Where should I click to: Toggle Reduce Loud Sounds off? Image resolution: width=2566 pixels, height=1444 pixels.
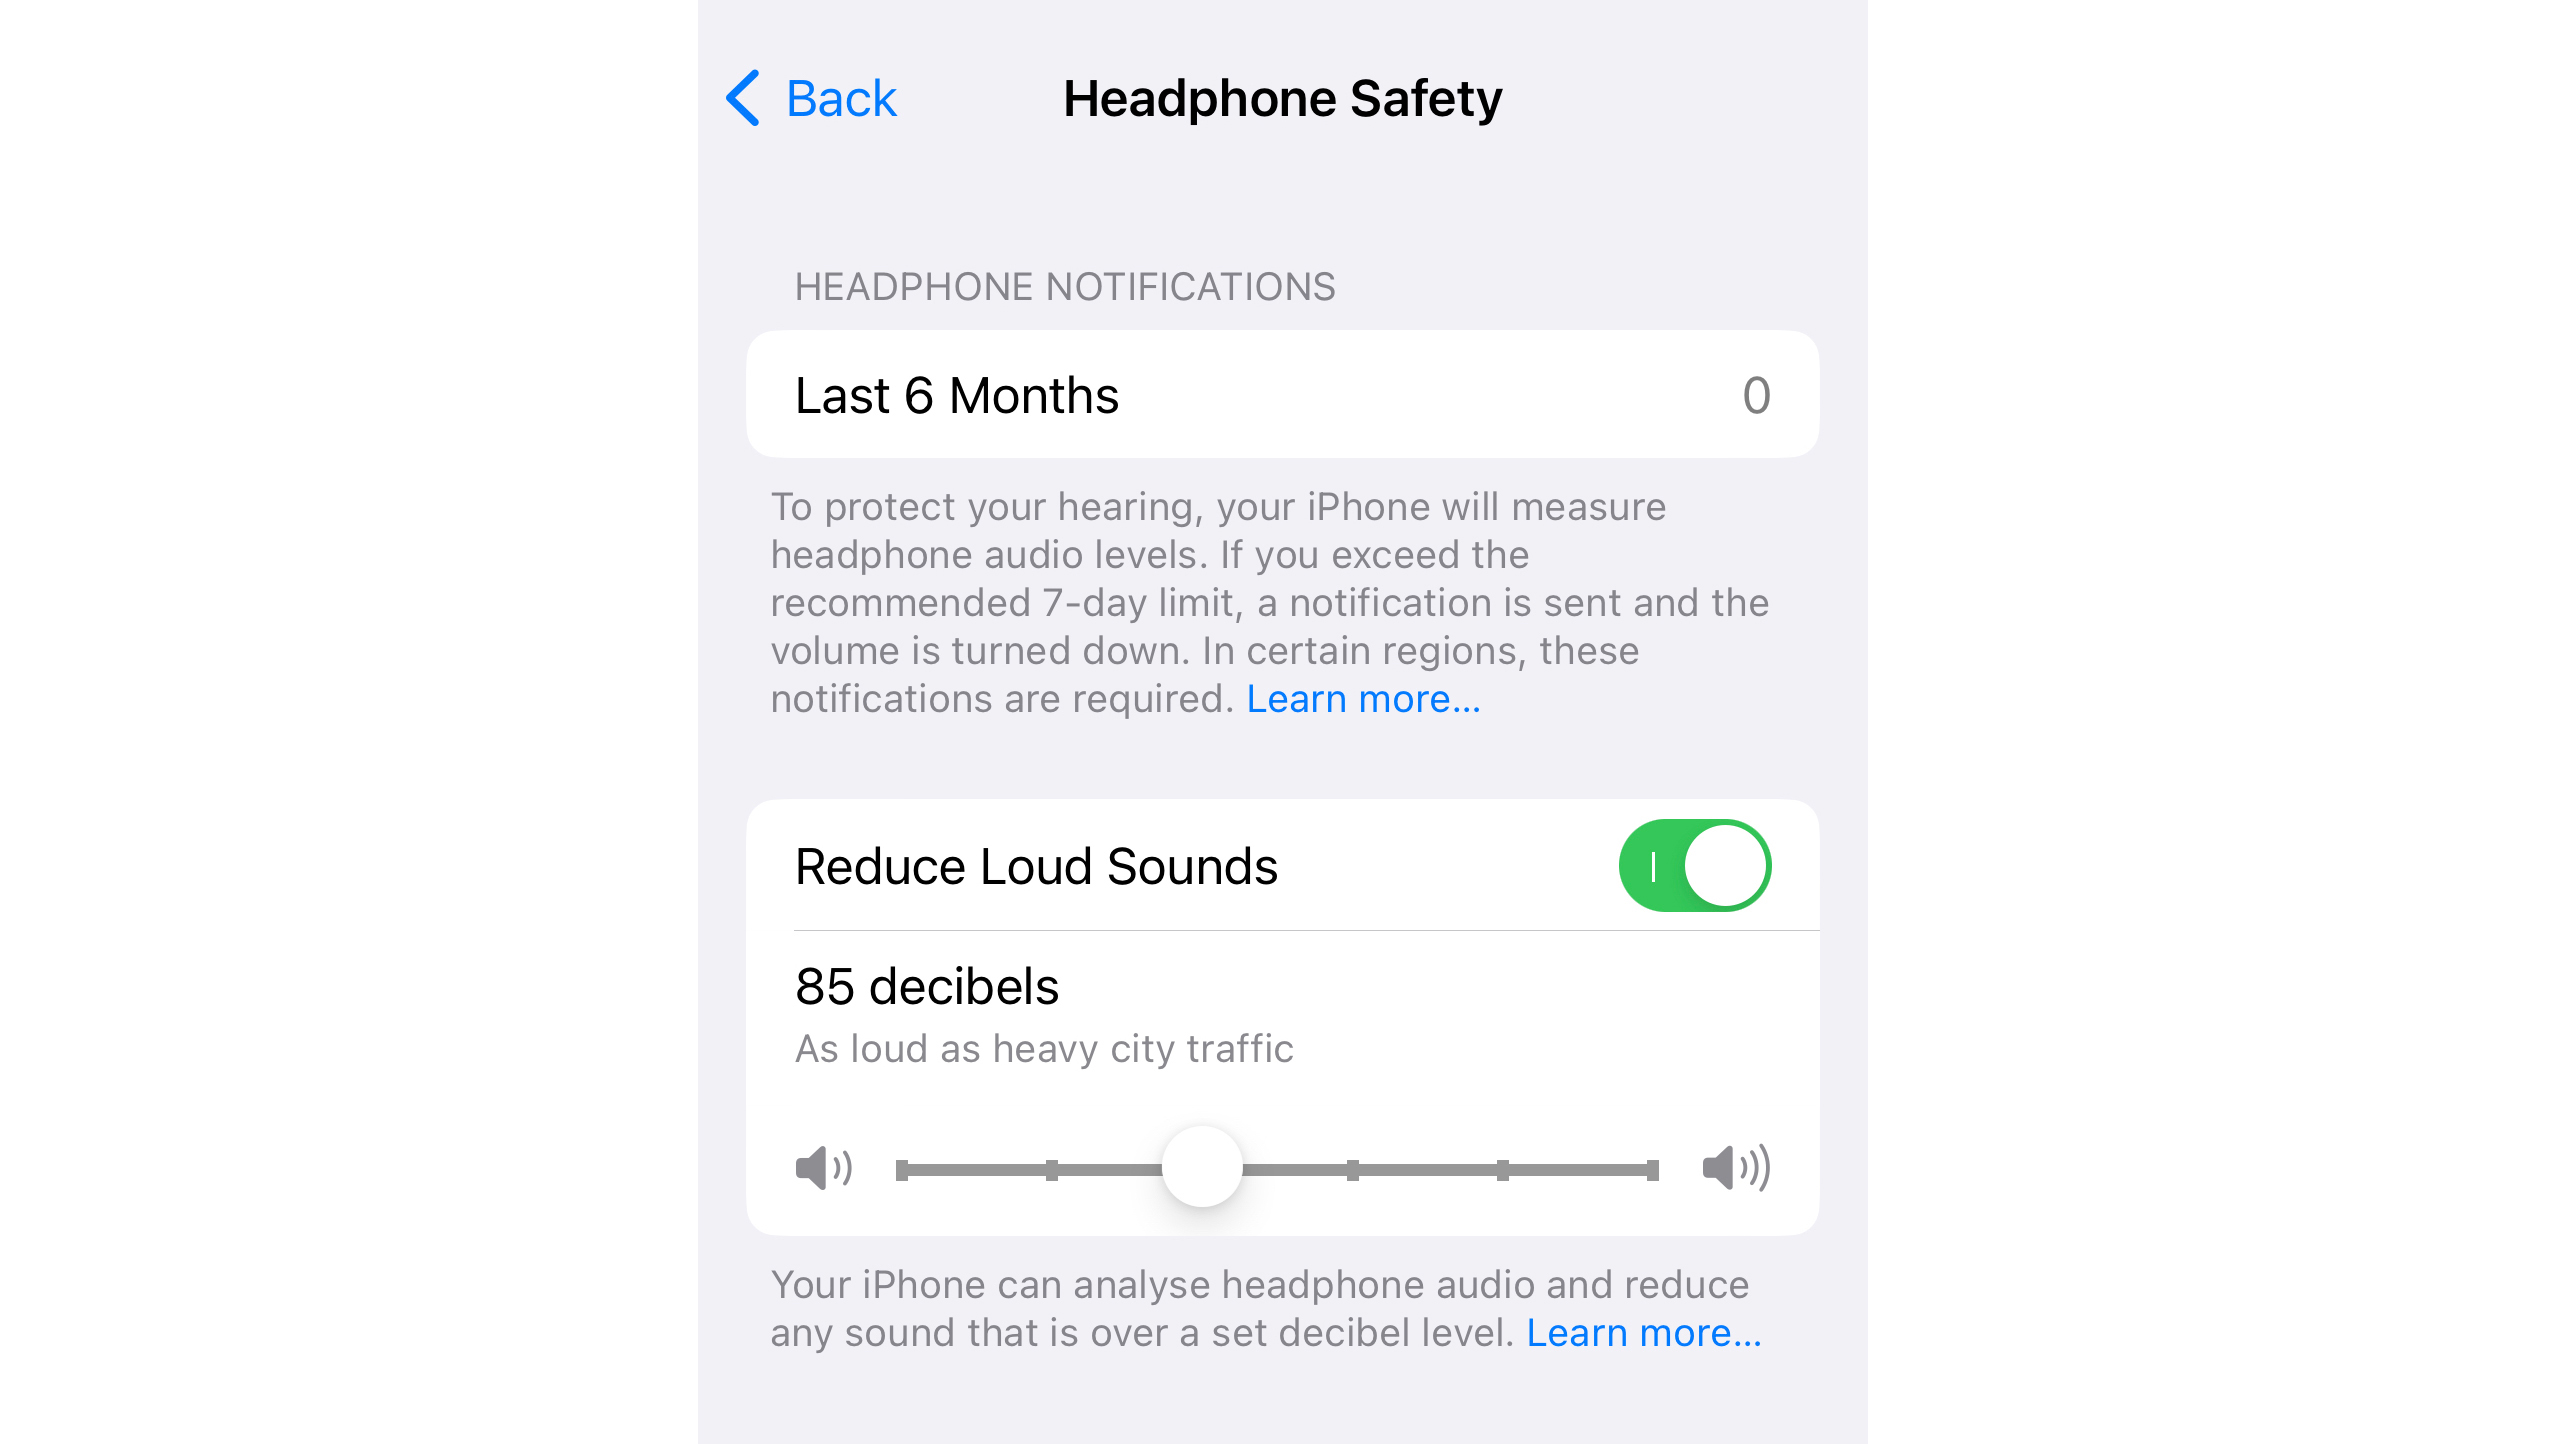1692,864
